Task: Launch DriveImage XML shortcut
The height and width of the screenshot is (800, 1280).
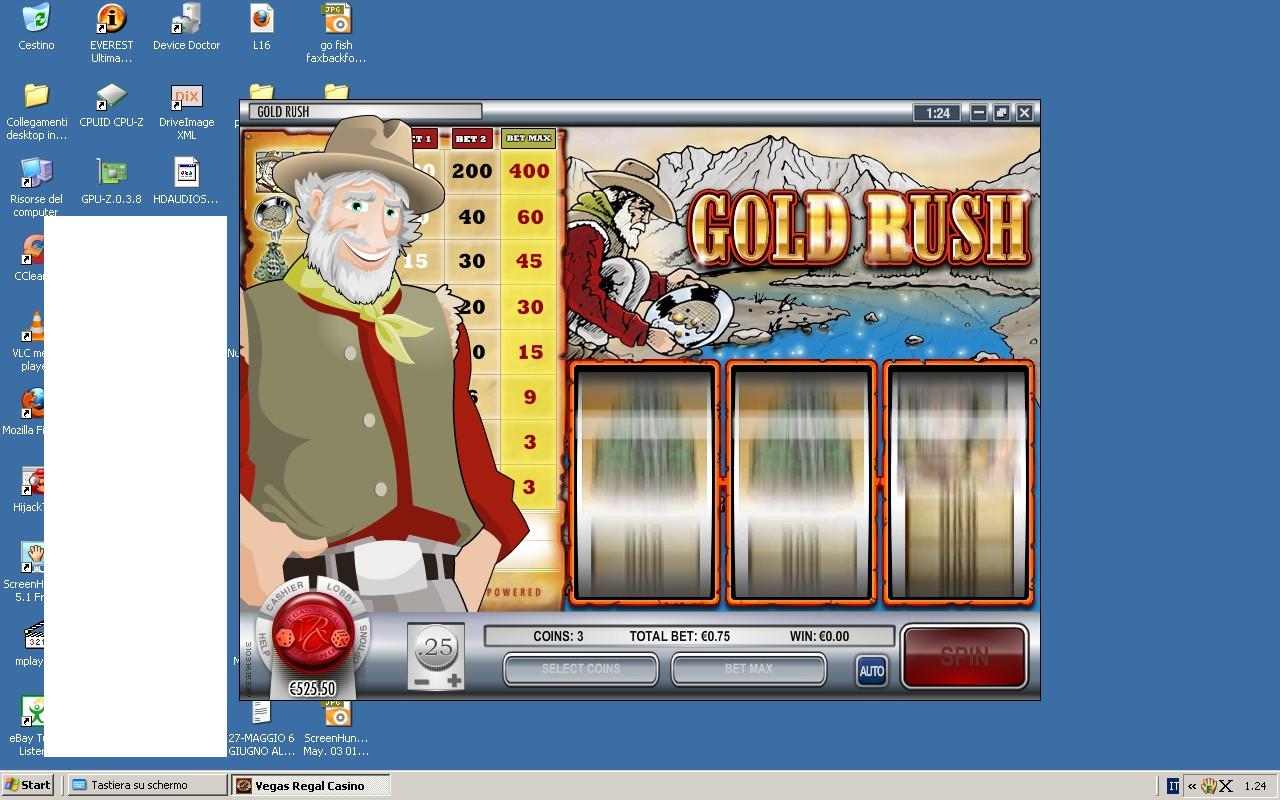Action: coord(186,111)
